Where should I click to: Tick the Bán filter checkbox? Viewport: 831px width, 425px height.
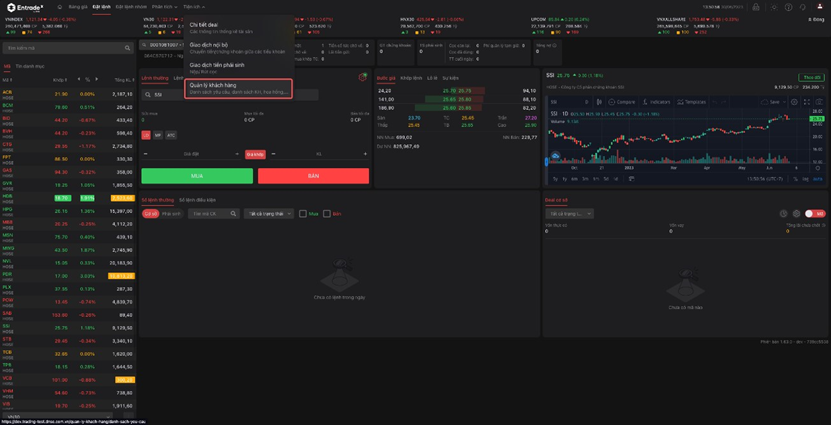[326, 214]
